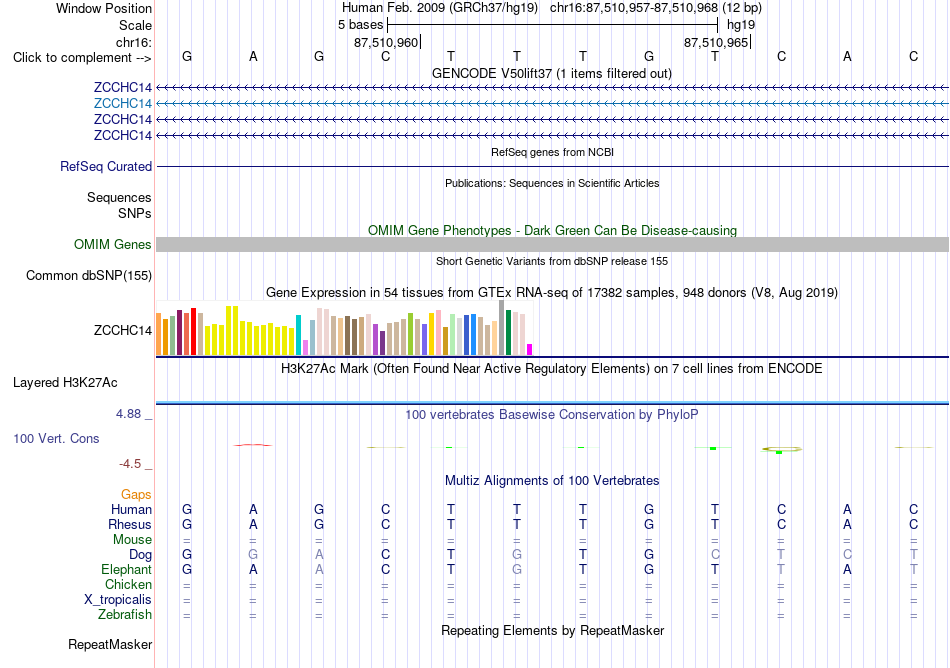
Task: Click the 87,510,960 position marker
Action: [387, 43]
